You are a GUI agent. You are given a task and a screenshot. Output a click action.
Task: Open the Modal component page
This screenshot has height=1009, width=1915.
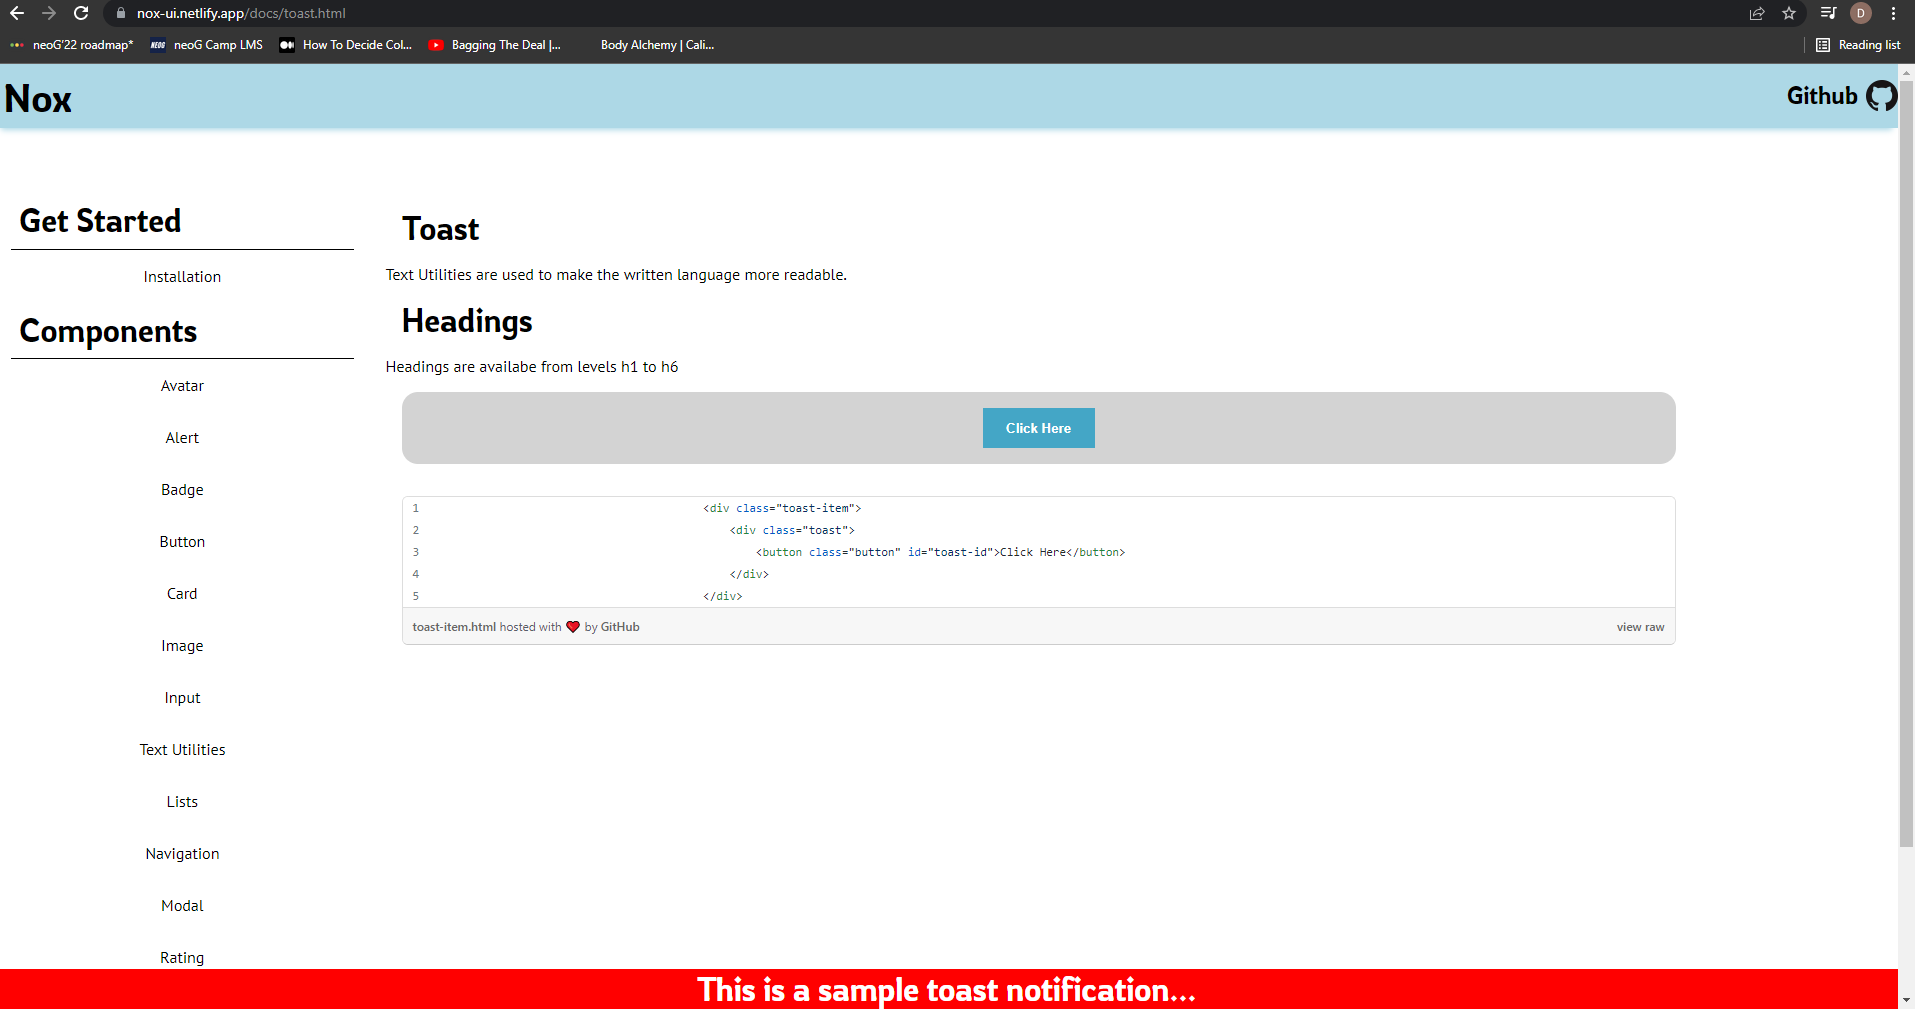pyautogui.click(x=182, y=906)
